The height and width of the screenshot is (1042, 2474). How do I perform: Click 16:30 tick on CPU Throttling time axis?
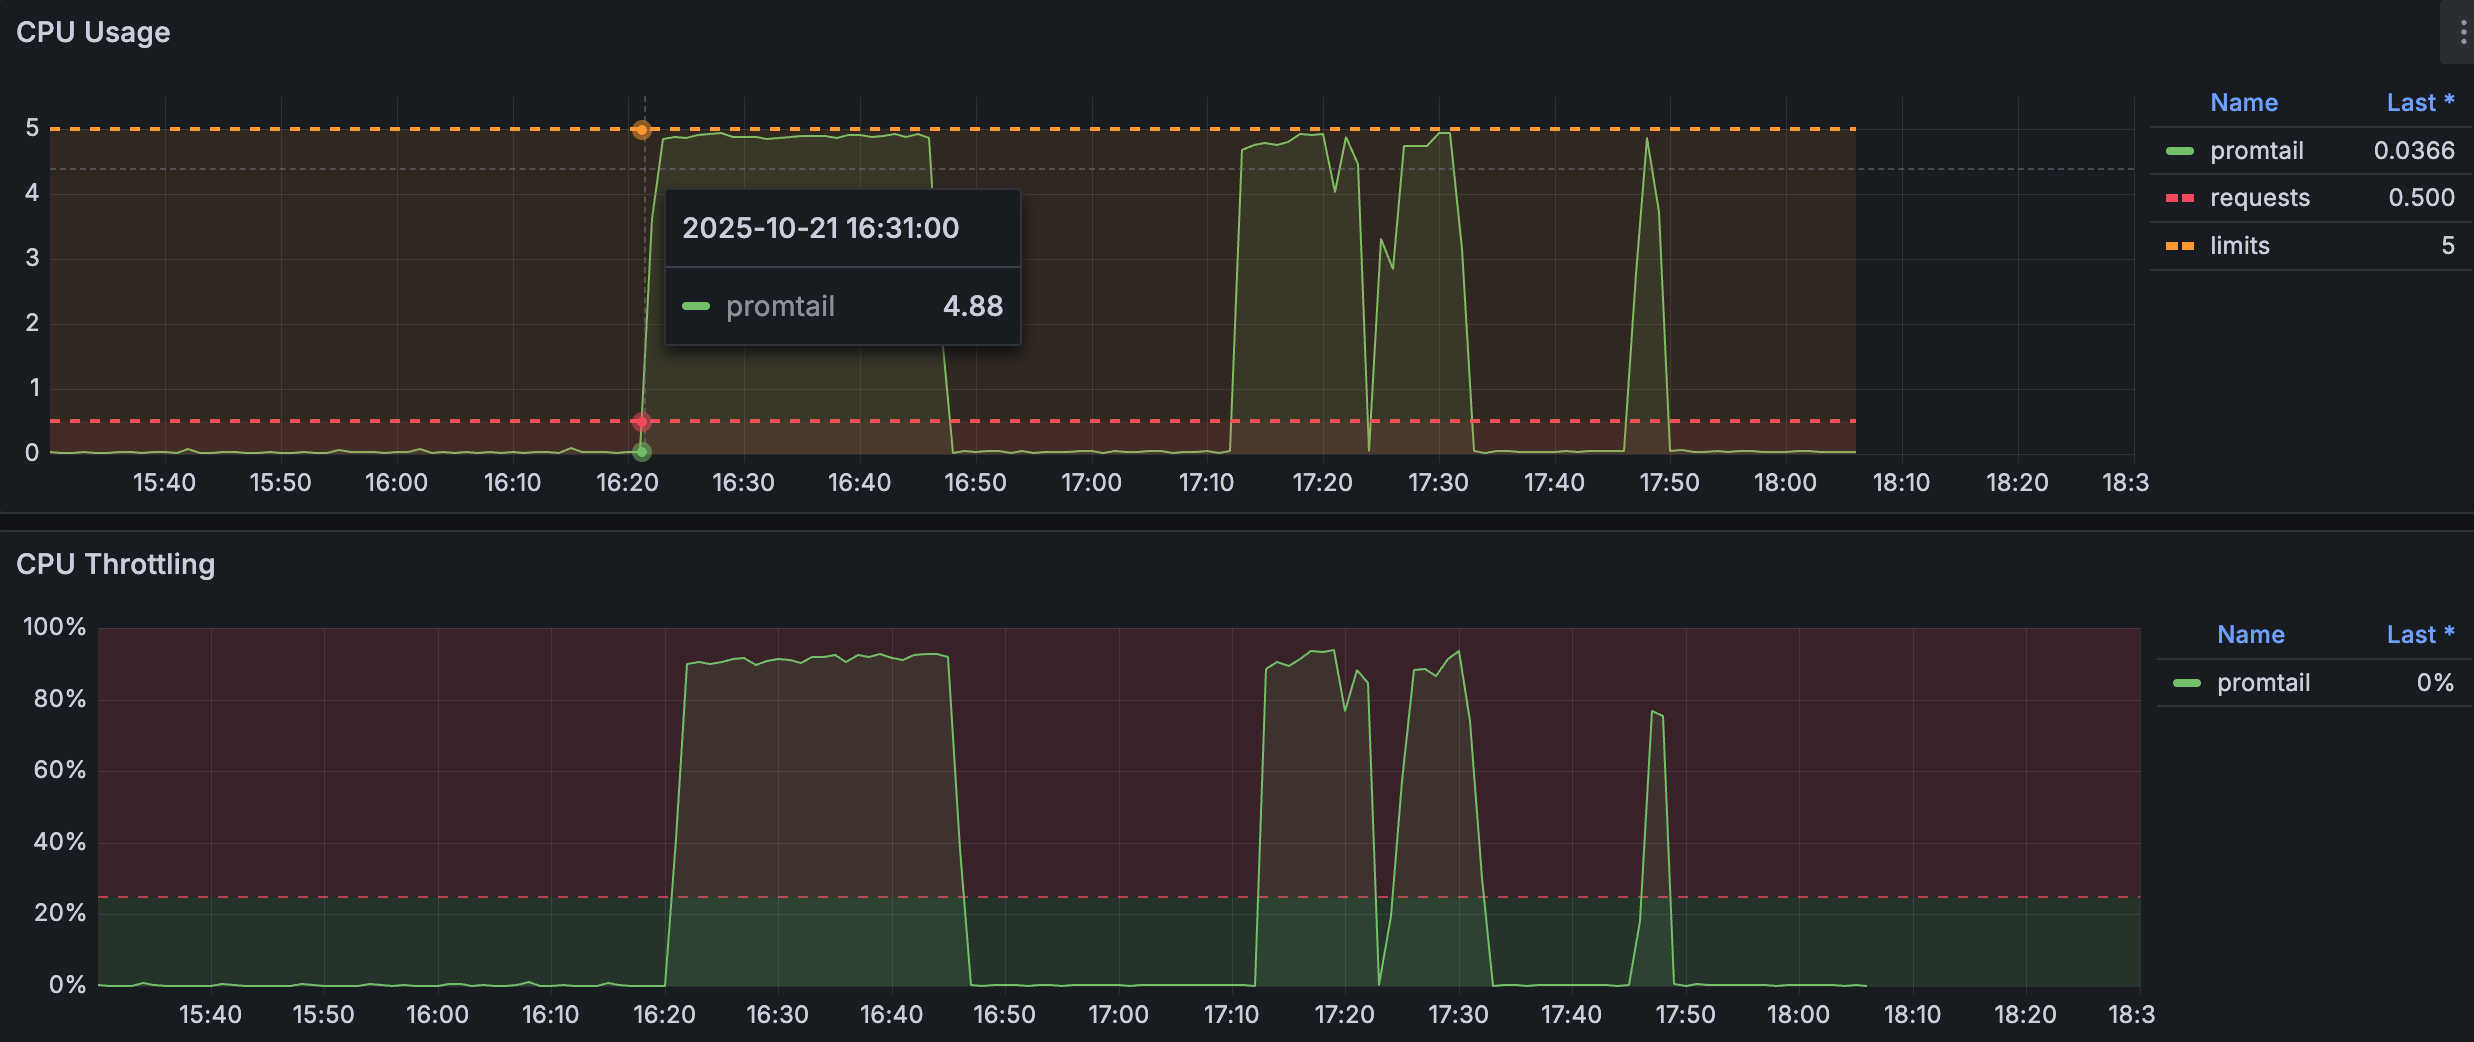[777, 1015]
